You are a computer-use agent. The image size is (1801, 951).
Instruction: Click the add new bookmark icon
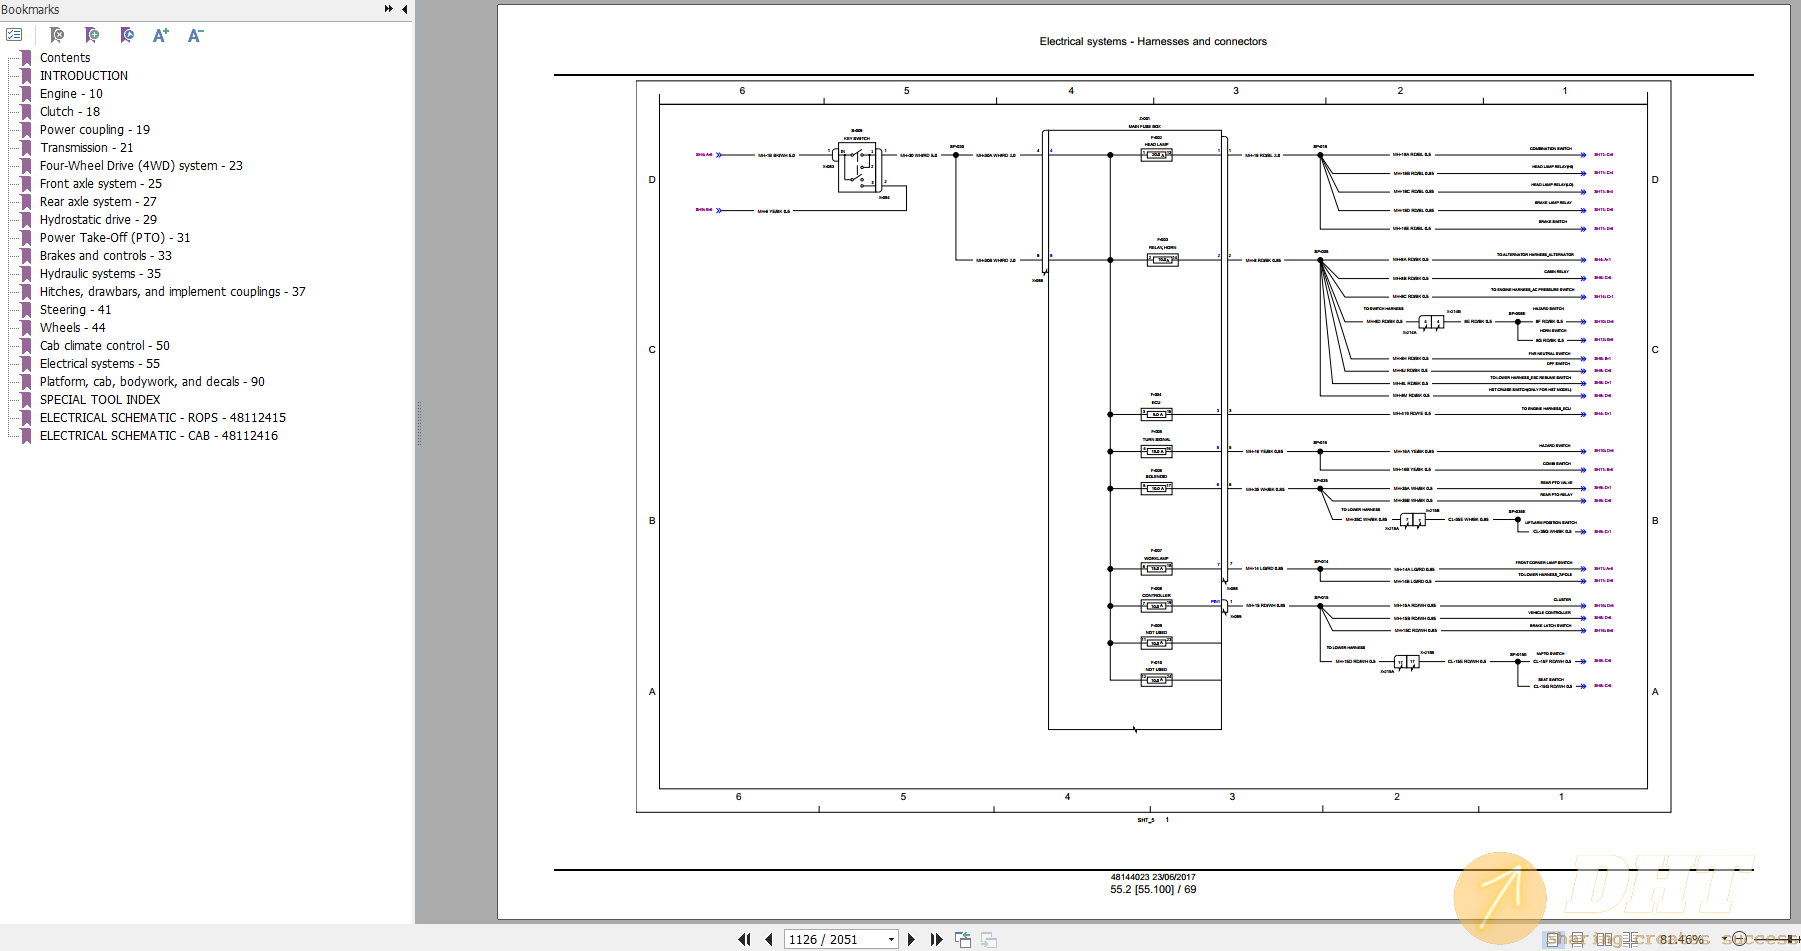92,35
